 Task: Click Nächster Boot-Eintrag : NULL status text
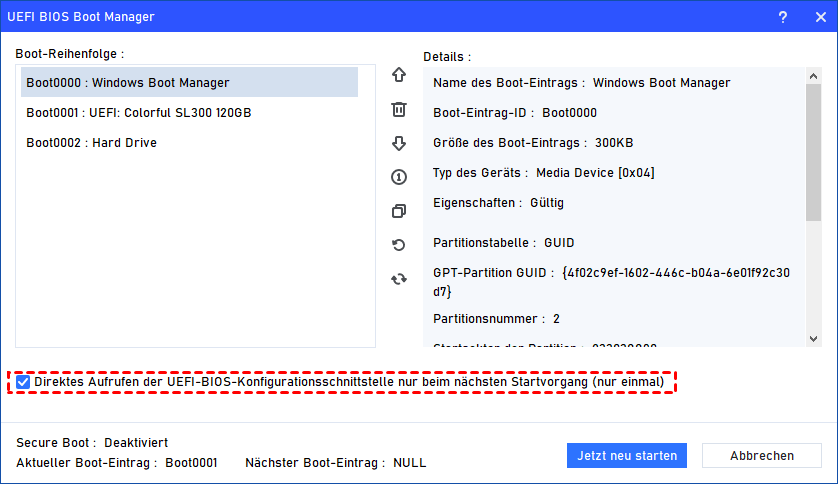point(336,463)
